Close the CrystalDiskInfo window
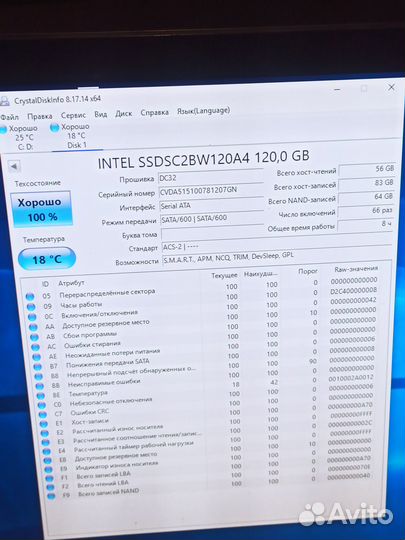Screen dimensions: 405x540 (391, 87)
